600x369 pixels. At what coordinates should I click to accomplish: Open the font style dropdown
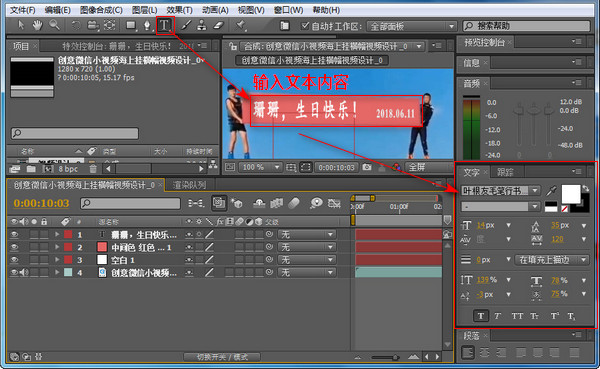[501, 207]
